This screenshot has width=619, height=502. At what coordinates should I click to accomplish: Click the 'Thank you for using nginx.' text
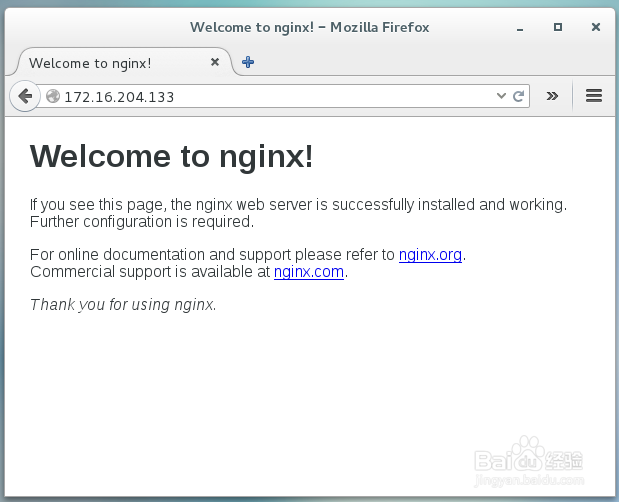click(123, 305)
